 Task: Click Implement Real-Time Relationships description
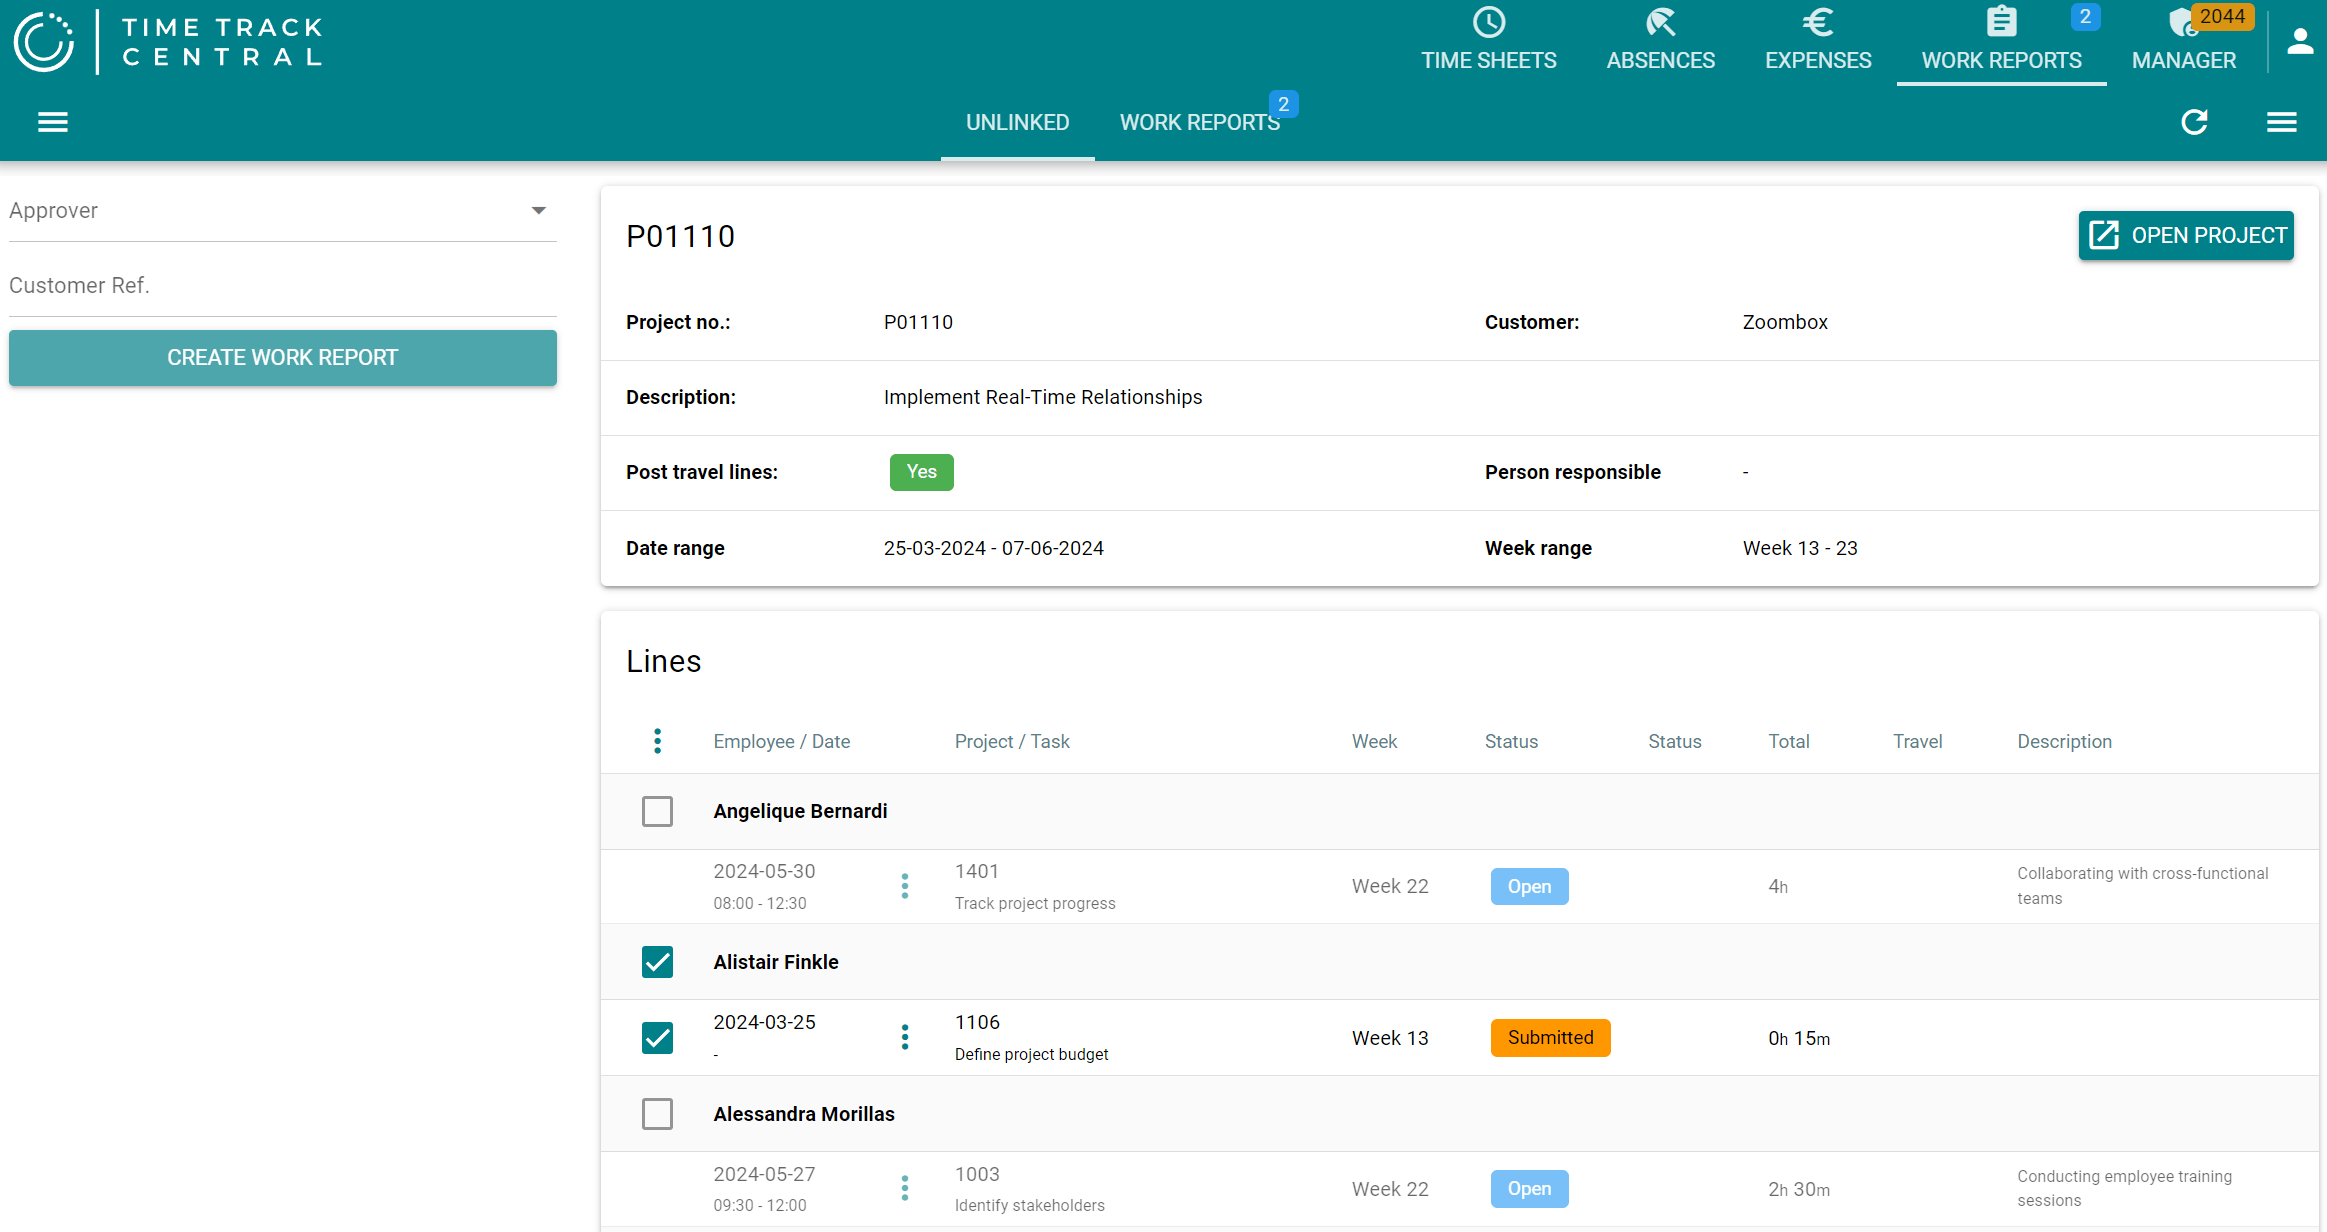1043,397
